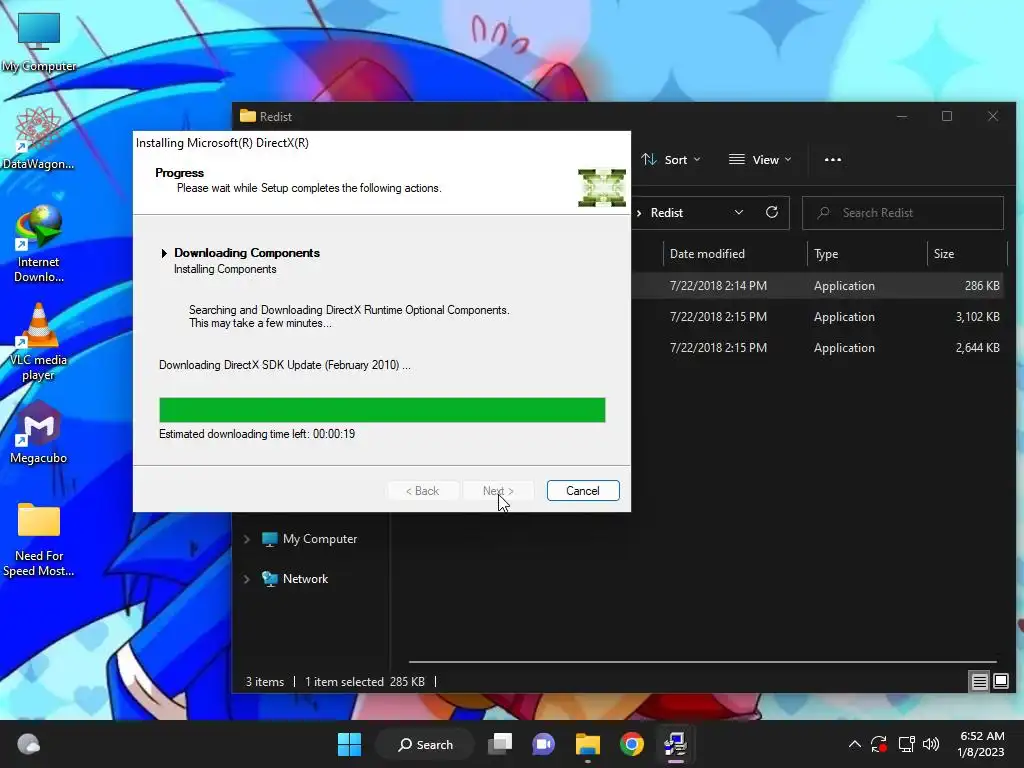Image resolution: width=1024 pixels, height=768 pixels.
Task: Click Redist in the address bar
Action: (667, 213)
